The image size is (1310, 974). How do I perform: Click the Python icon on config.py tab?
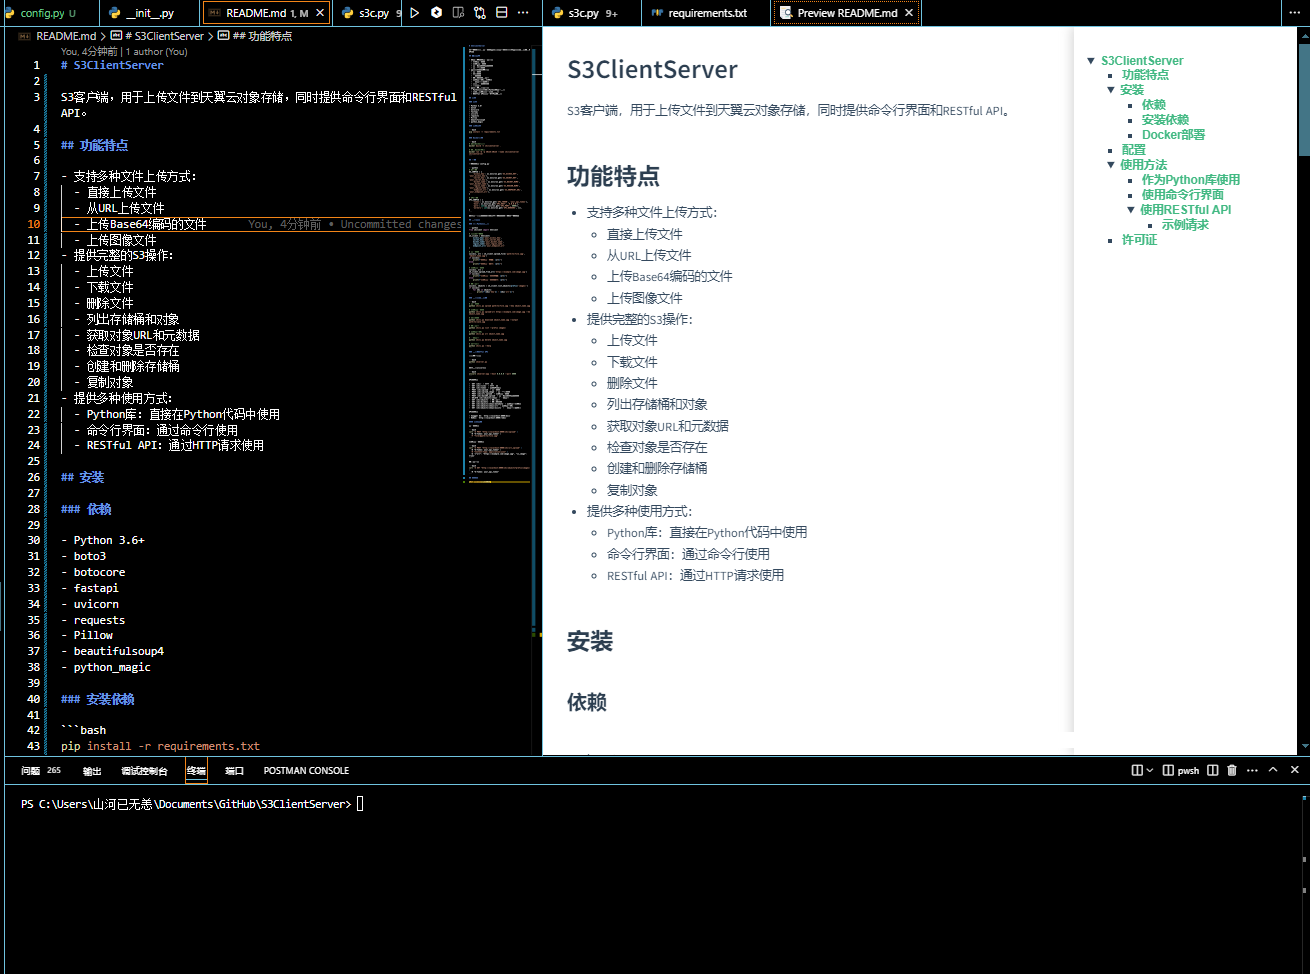[x=10, y=13]
